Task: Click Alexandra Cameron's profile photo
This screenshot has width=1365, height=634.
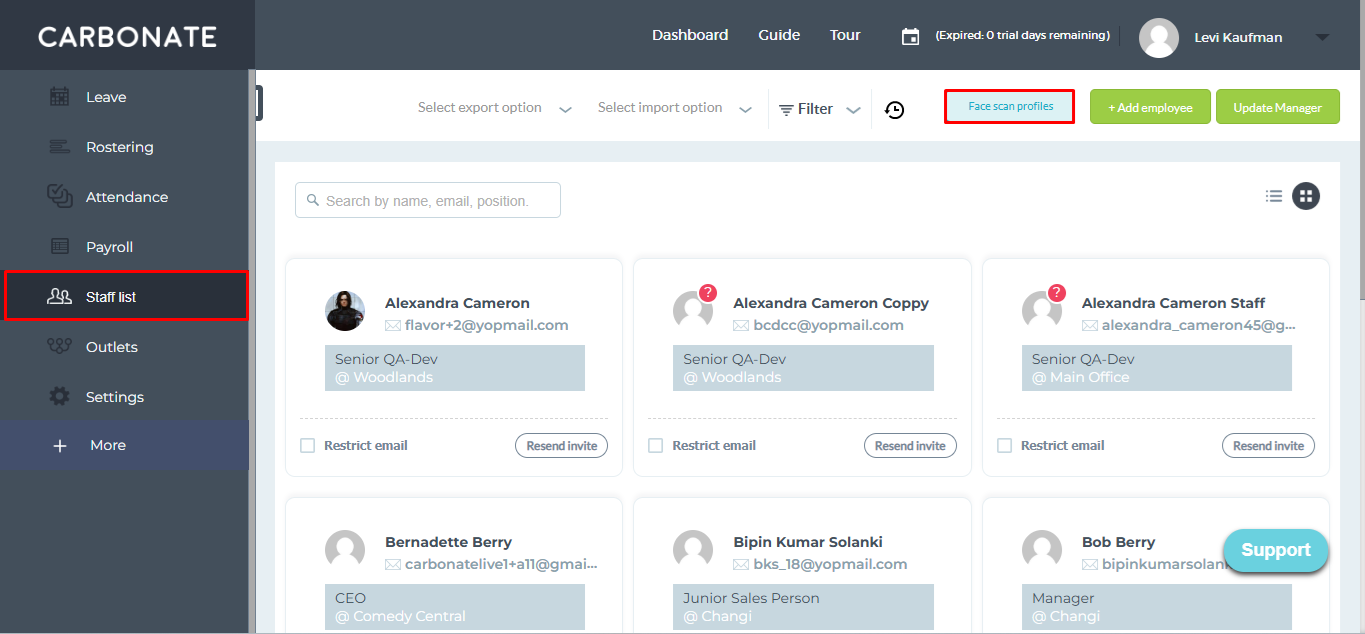Action: 345,311
